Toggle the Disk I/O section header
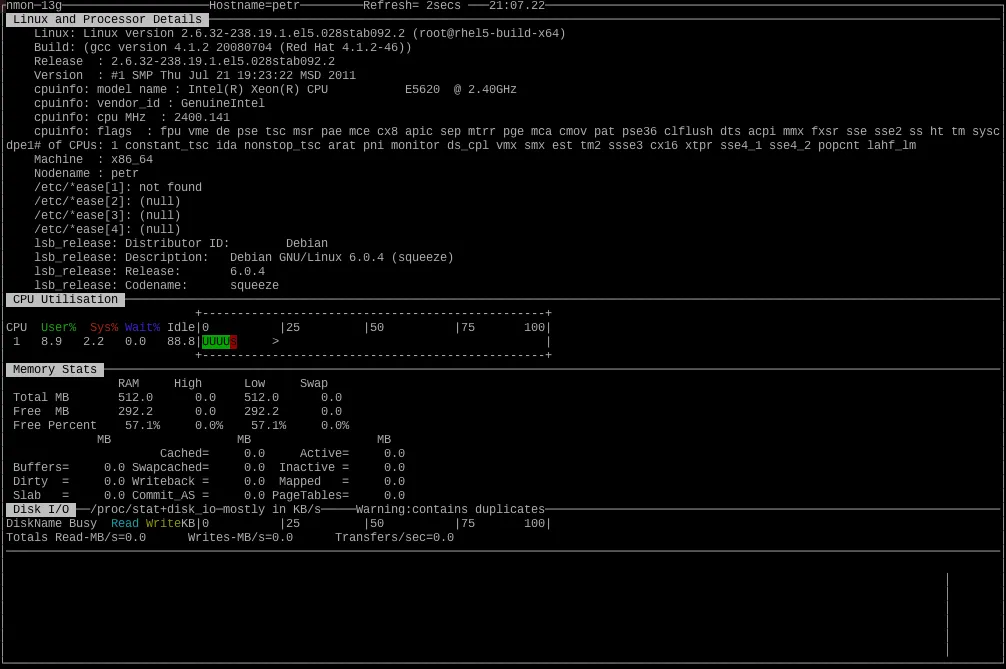The image size is (1006, 669). tap(39, 509)
